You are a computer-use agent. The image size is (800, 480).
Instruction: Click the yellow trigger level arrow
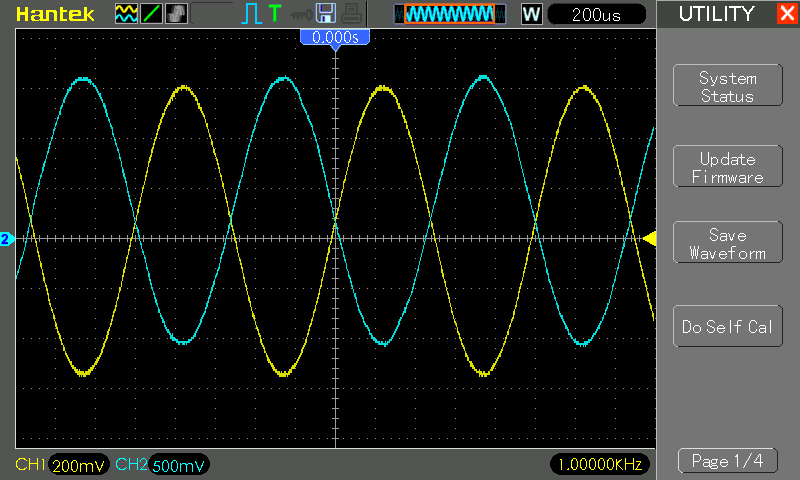649,239
